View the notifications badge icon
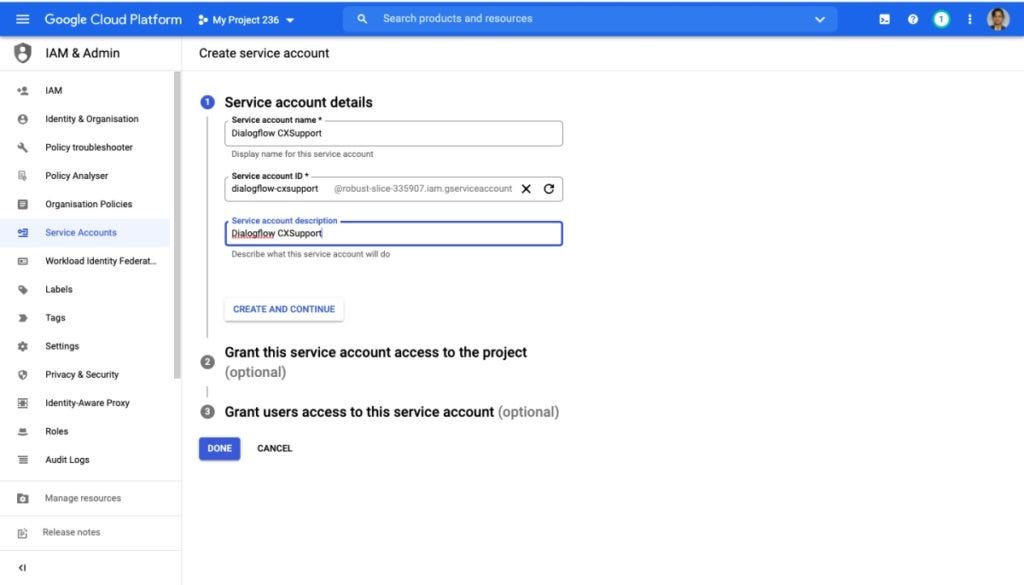The height and width of the screenshot is (585, 1024). click(x=941, y=20)
